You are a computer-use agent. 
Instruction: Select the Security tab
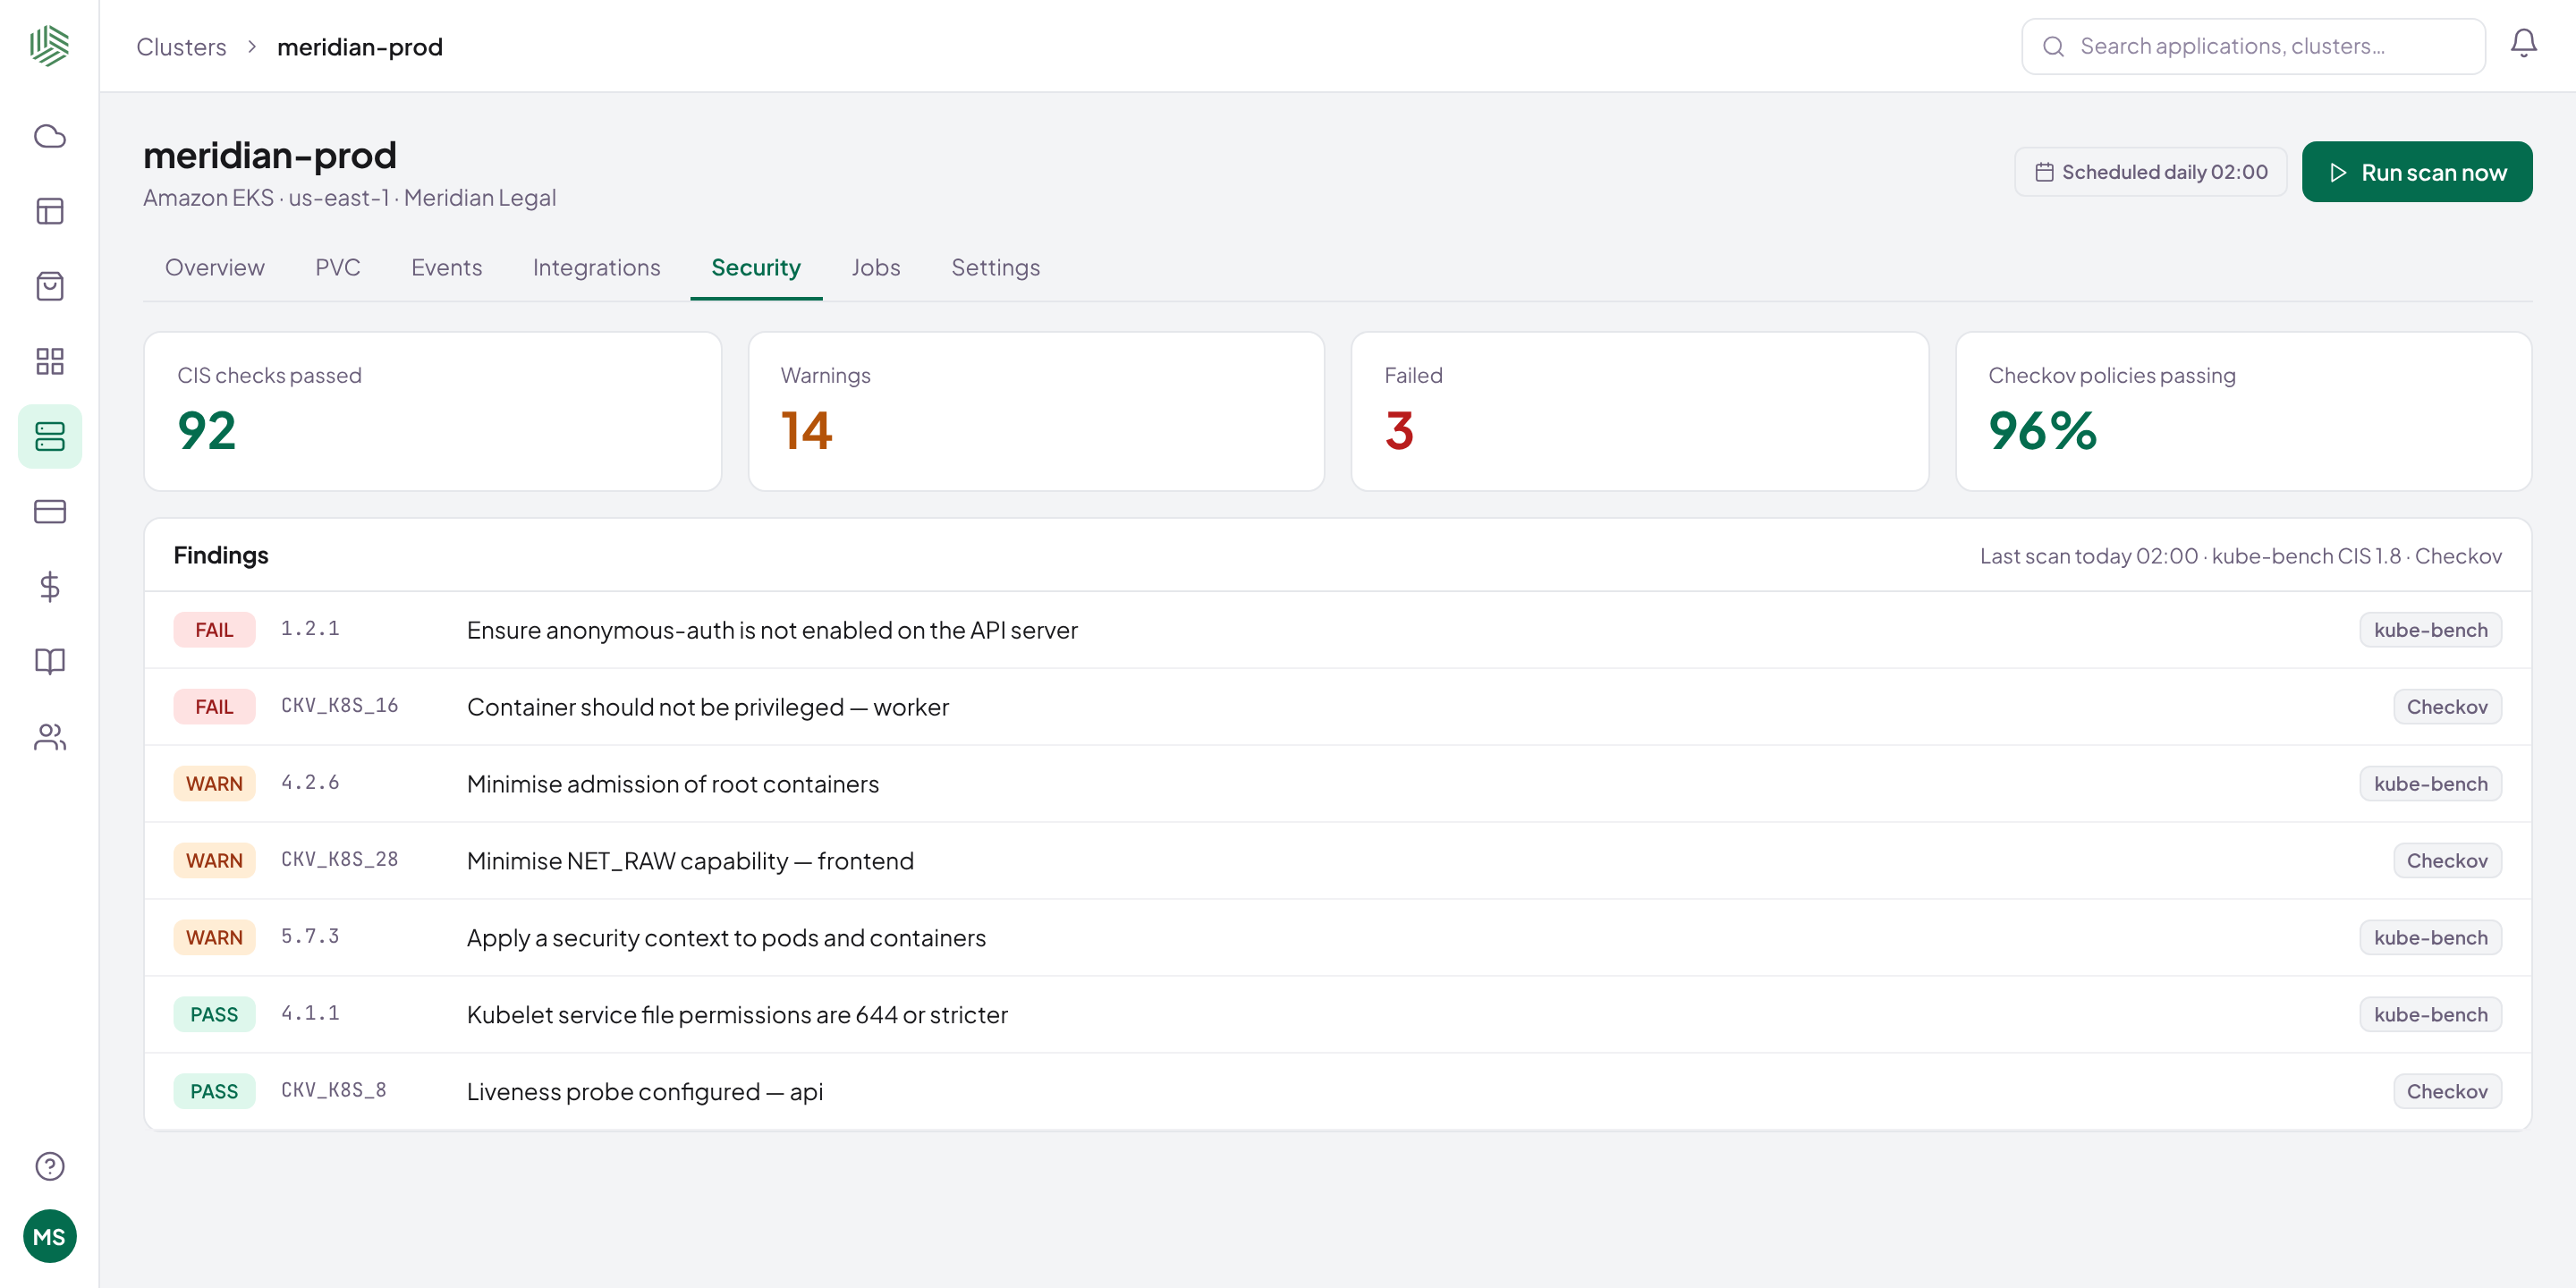756,268
